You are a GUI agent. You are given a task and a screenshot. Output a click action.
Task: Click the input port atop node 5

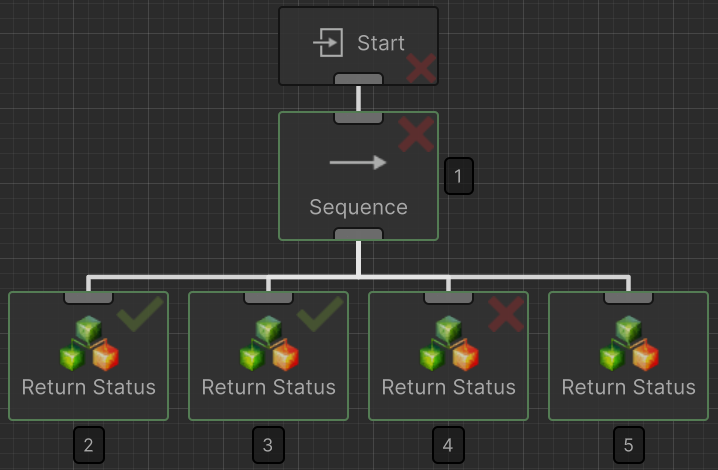coord(629,297)
